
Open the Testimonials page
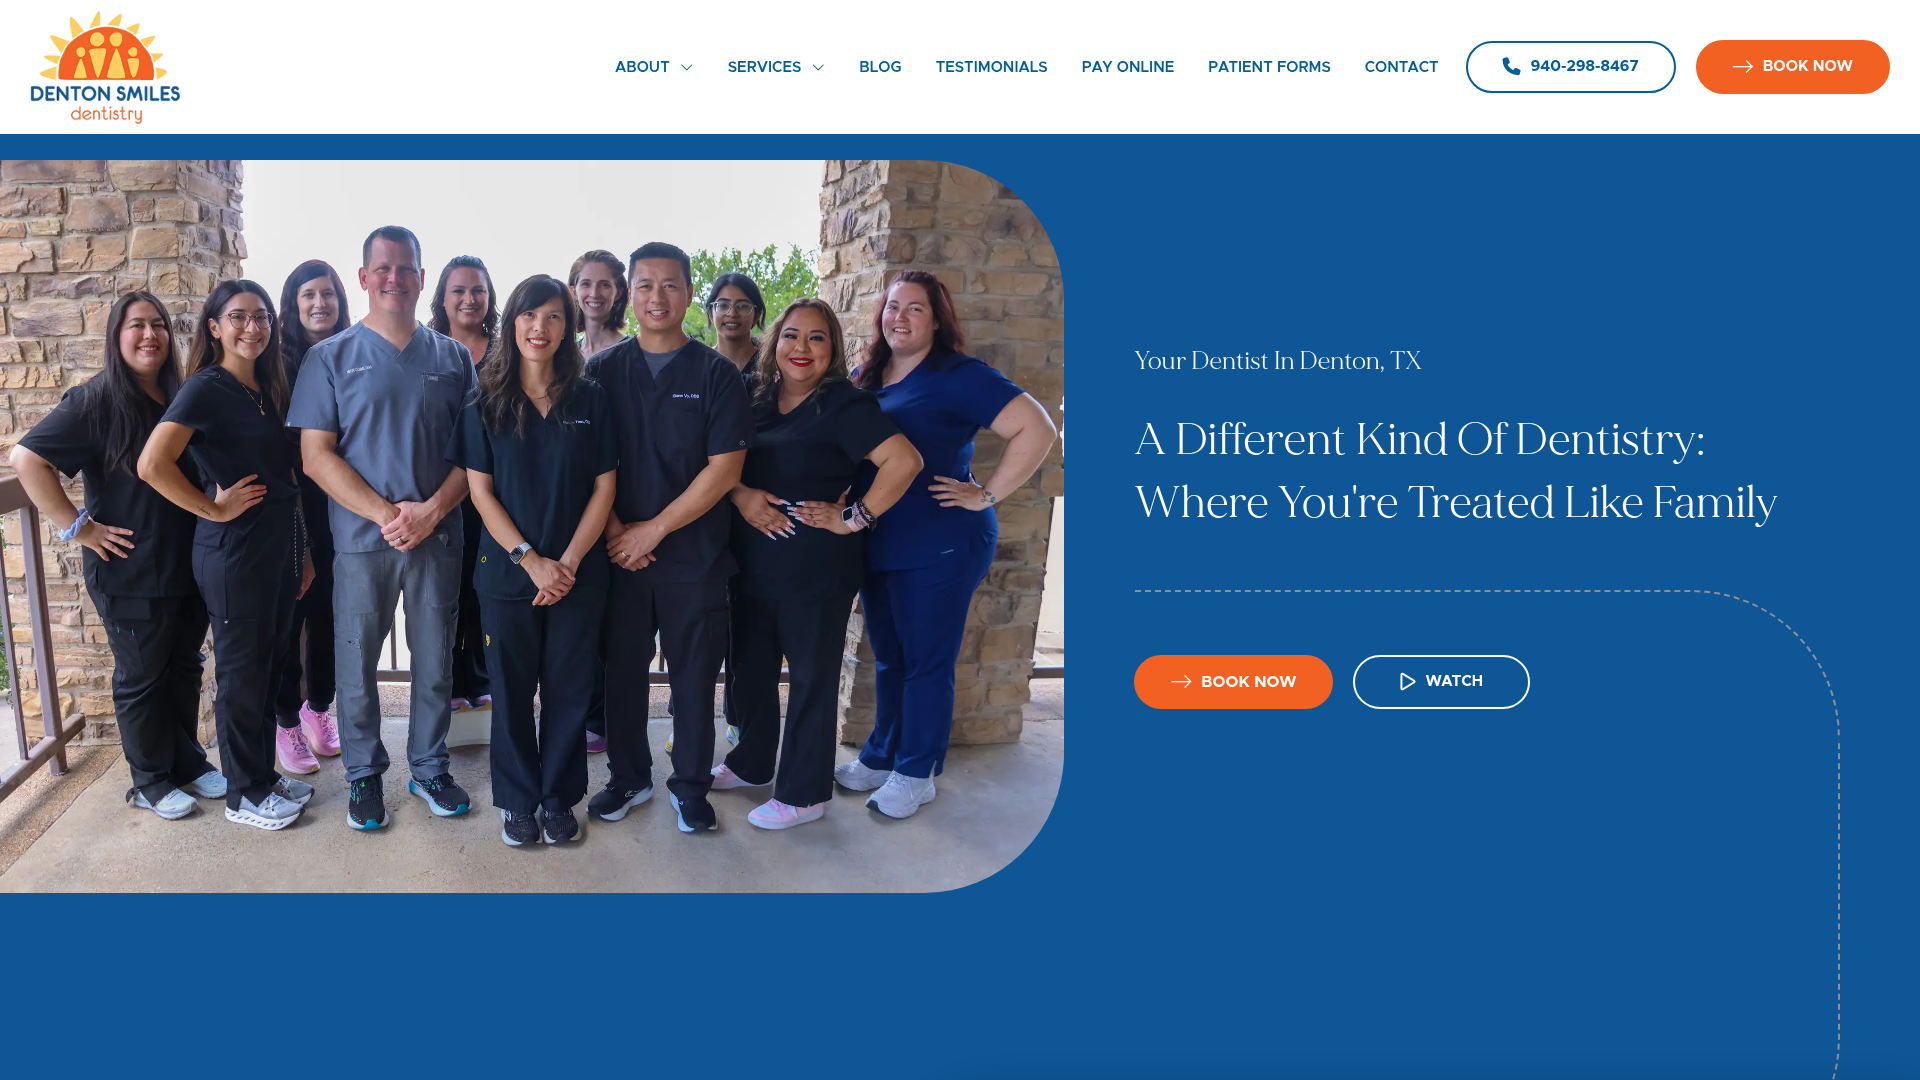tap(991, 67)
